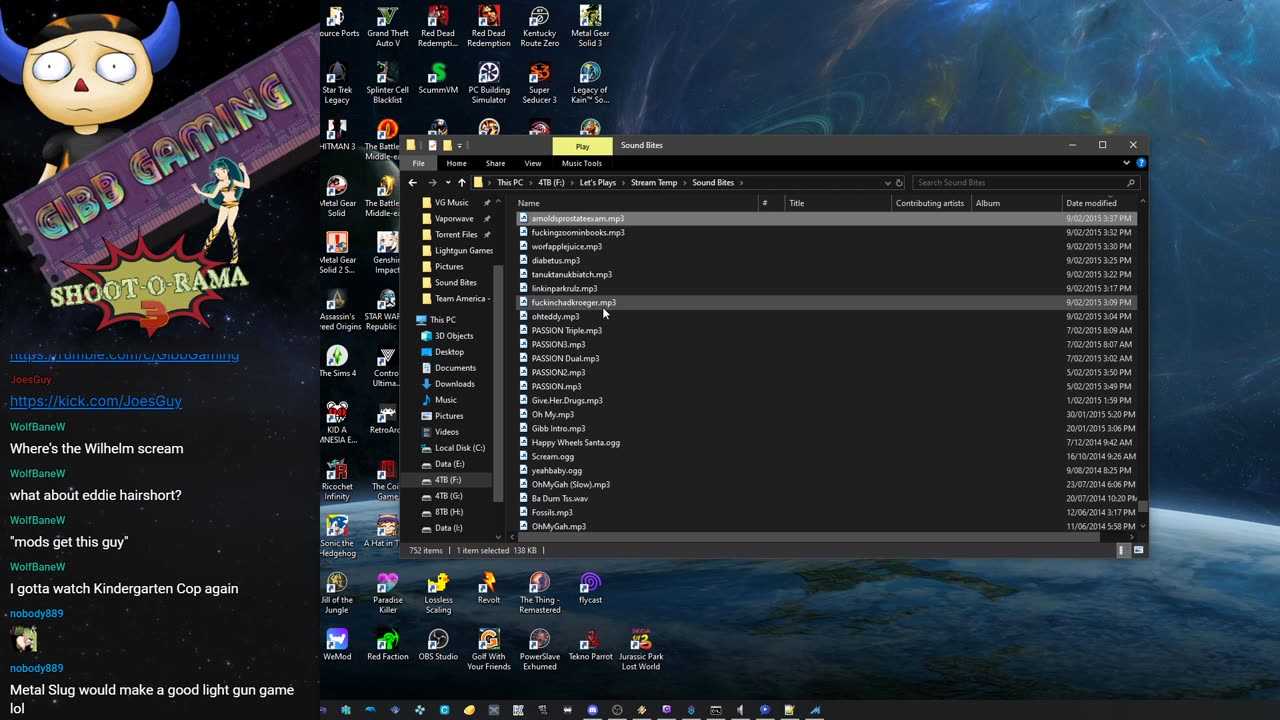Select Paradise Killer desktop icon
This screenshot has height=720, width=1280.
pyautogui.click(x=387, y=594)
